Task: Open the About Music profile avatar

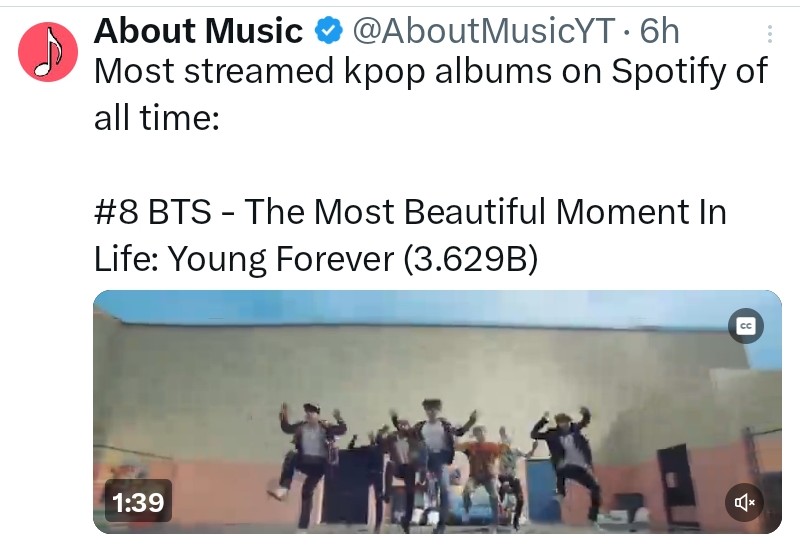Action: pos(48,52)
